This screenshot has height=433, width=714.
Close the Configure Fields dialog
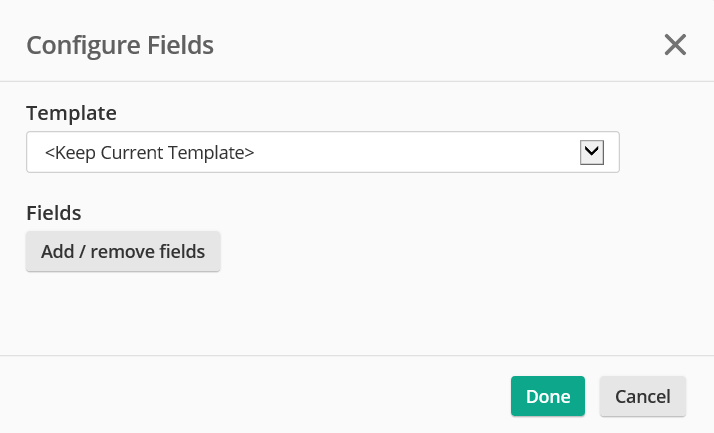[x=675, y=45]
